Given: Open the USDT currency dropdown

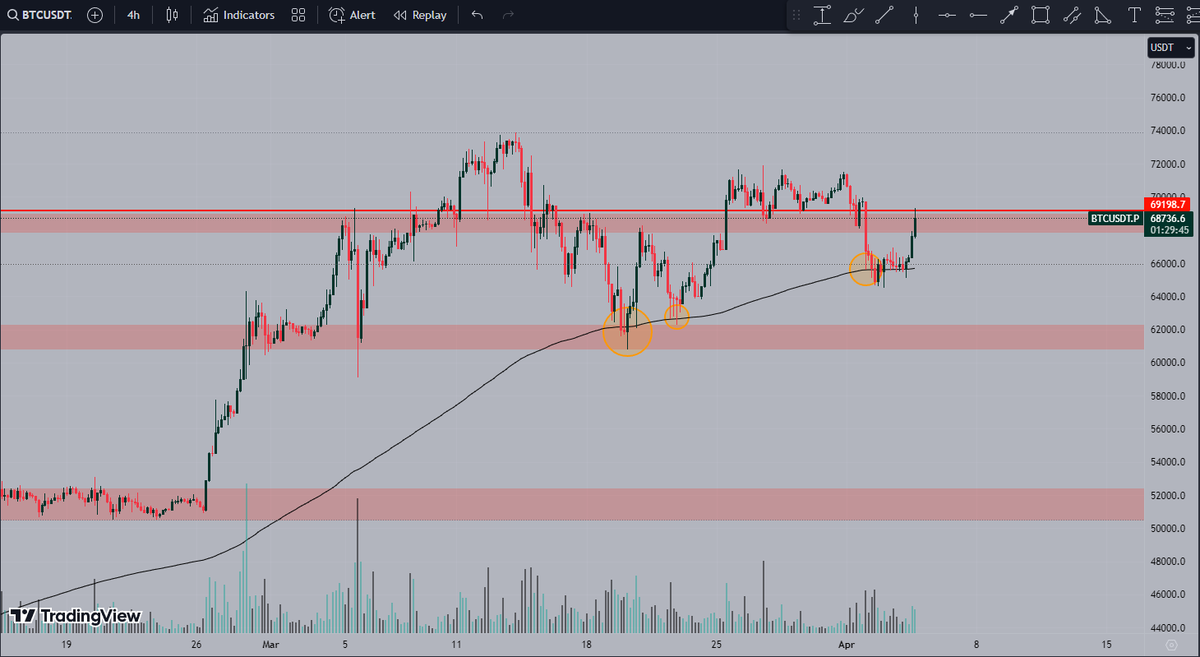Looking at the screenshot, I should coord(1169,47).
